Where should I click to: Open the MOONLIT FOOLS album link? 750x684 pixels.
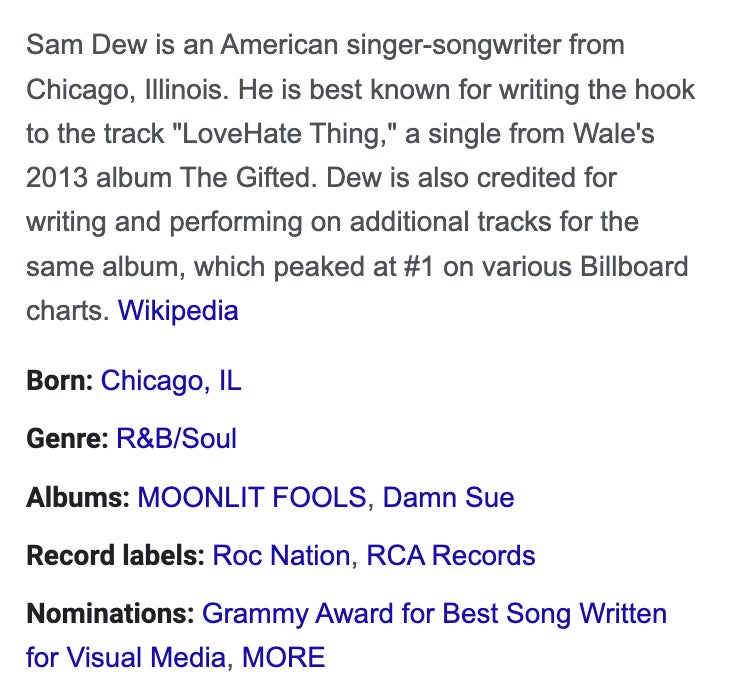(251, 497)
